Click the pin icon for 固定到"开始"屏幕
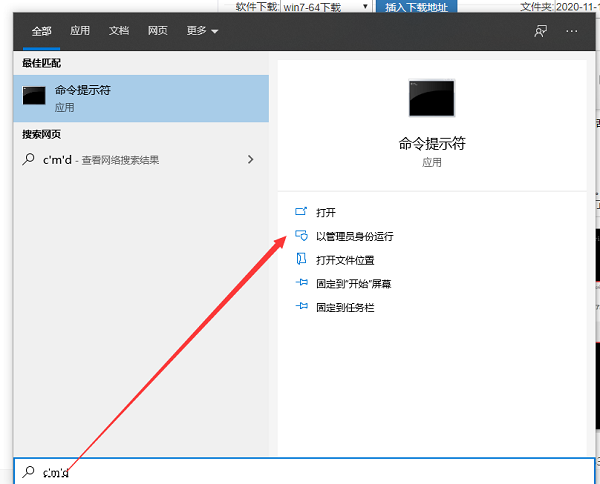Viewport: 600px width, 484px height. coord(301,284)
